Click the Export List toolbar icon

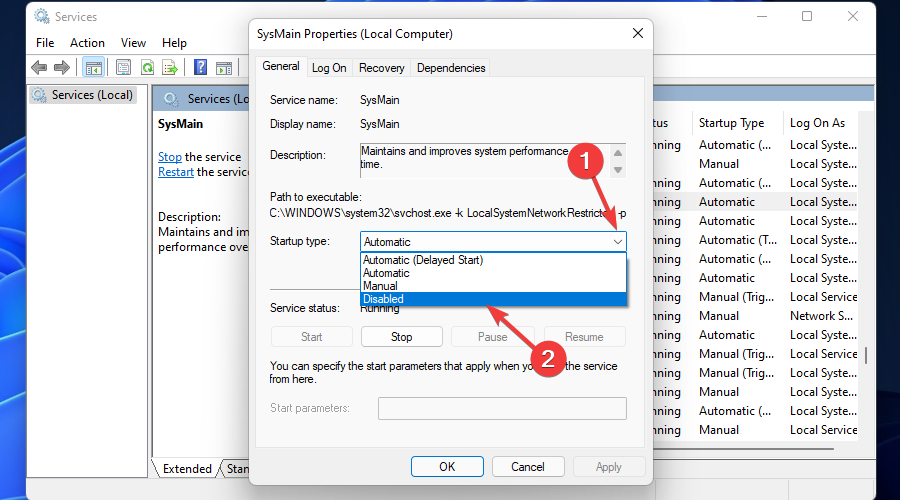click(x=170, y=68)
